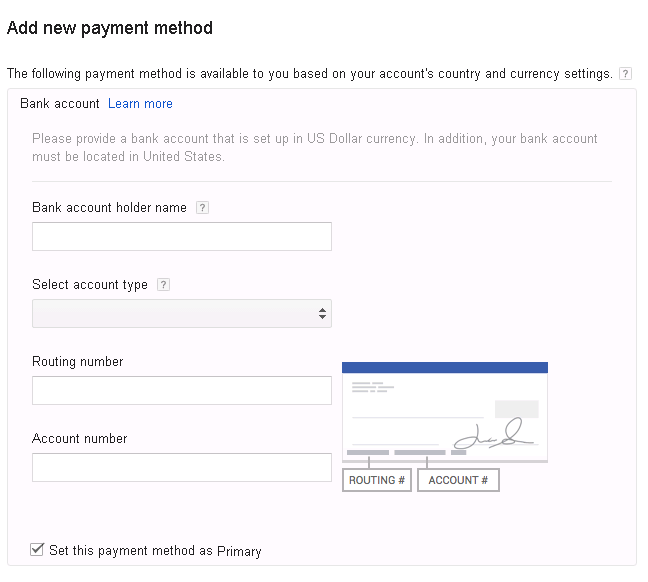Click the Bank account section label
Screen dimensions: 648x582
[x=60, y=103]
